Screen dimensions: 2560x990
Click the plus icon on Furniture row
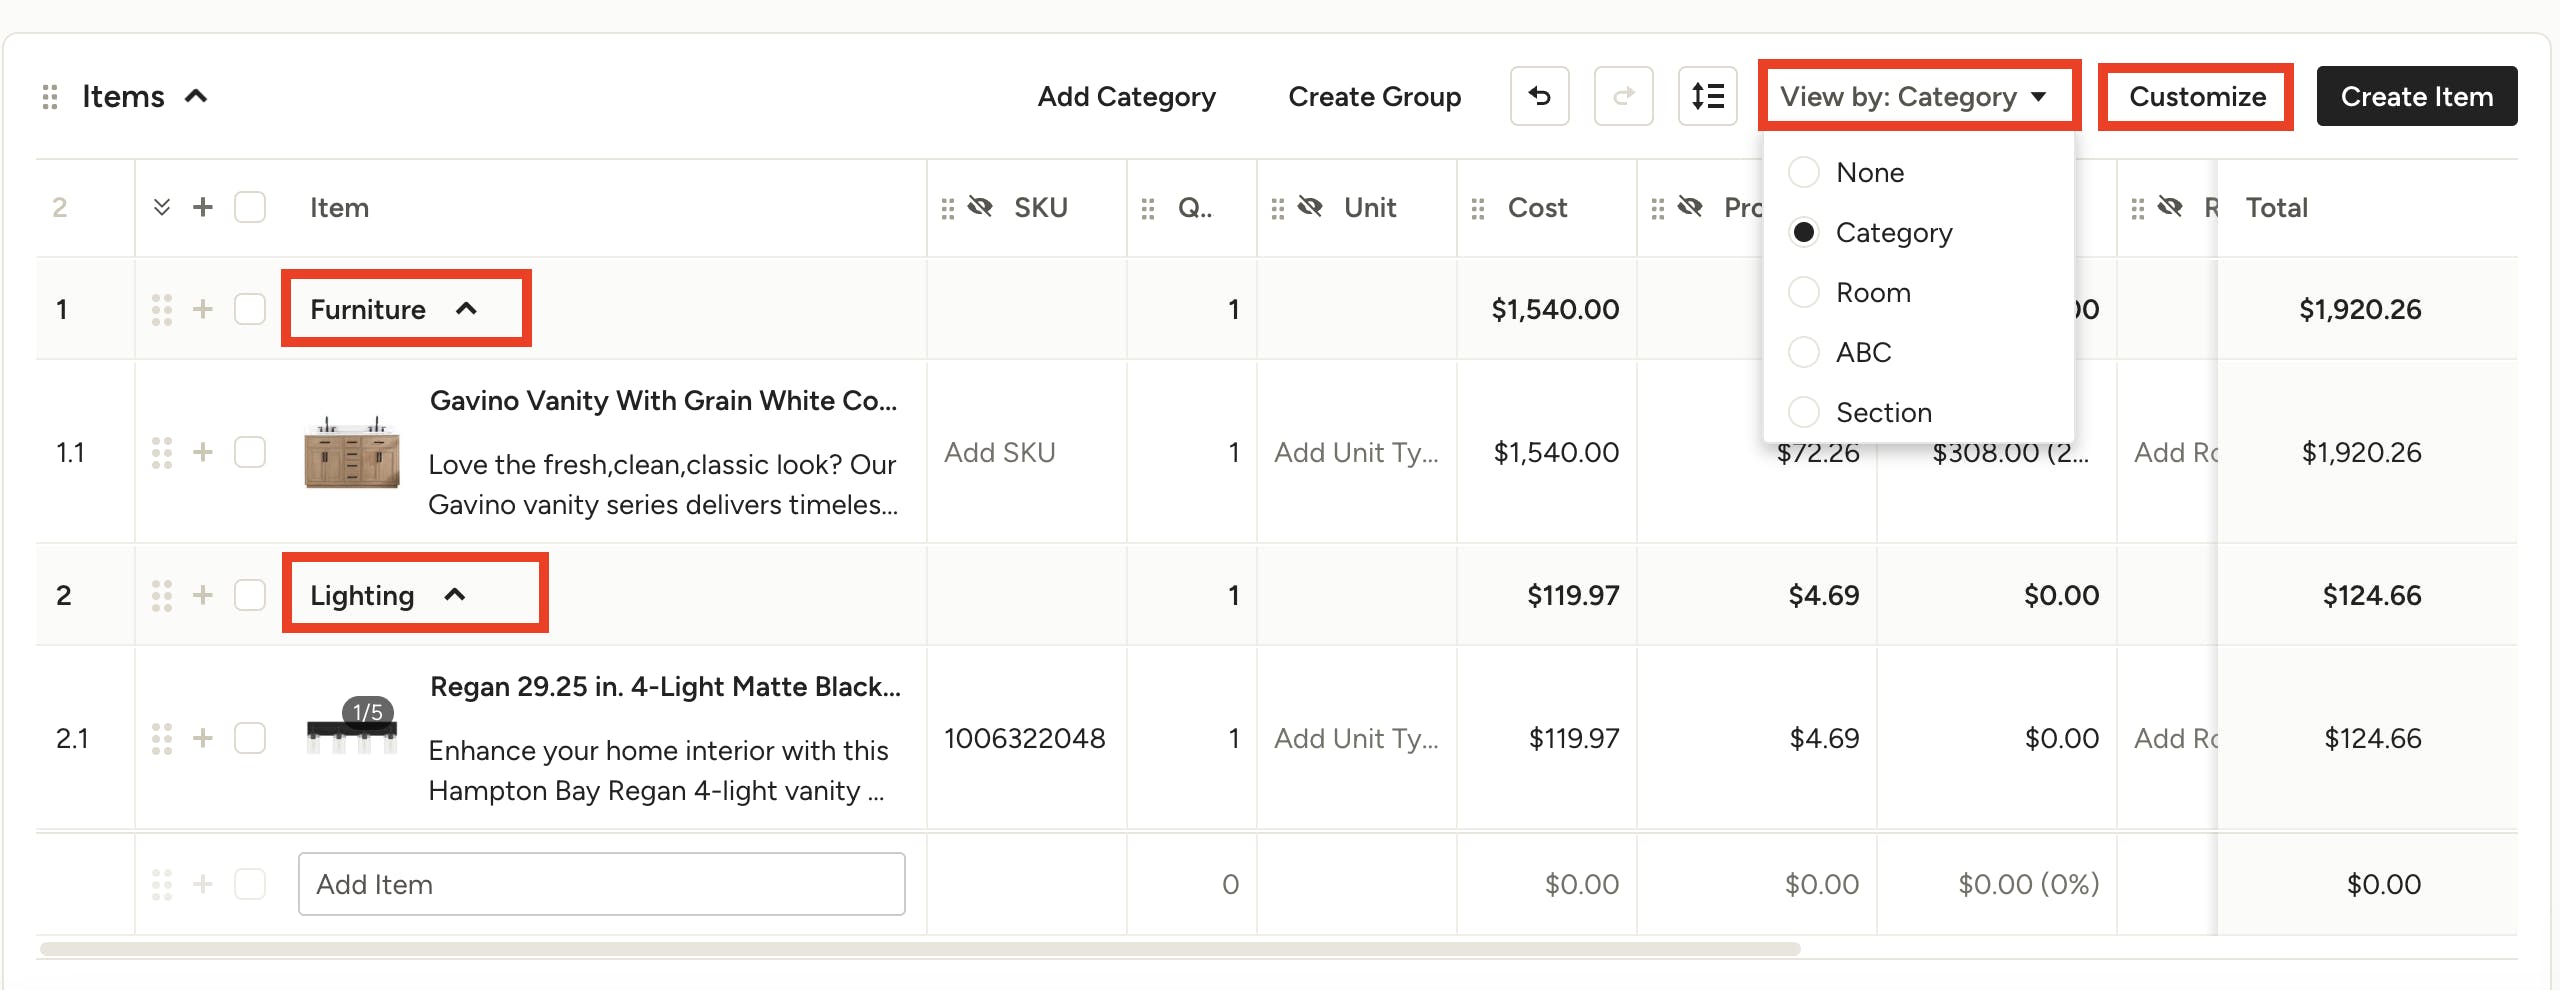(x=203, y=309)
